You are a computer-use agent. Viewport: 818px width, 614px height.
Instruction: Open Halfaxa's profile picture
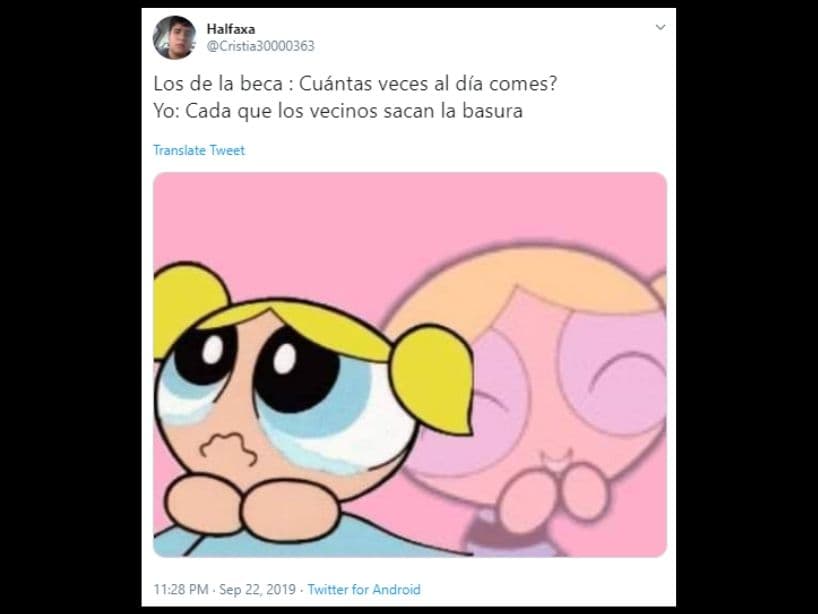click(174, 38)
